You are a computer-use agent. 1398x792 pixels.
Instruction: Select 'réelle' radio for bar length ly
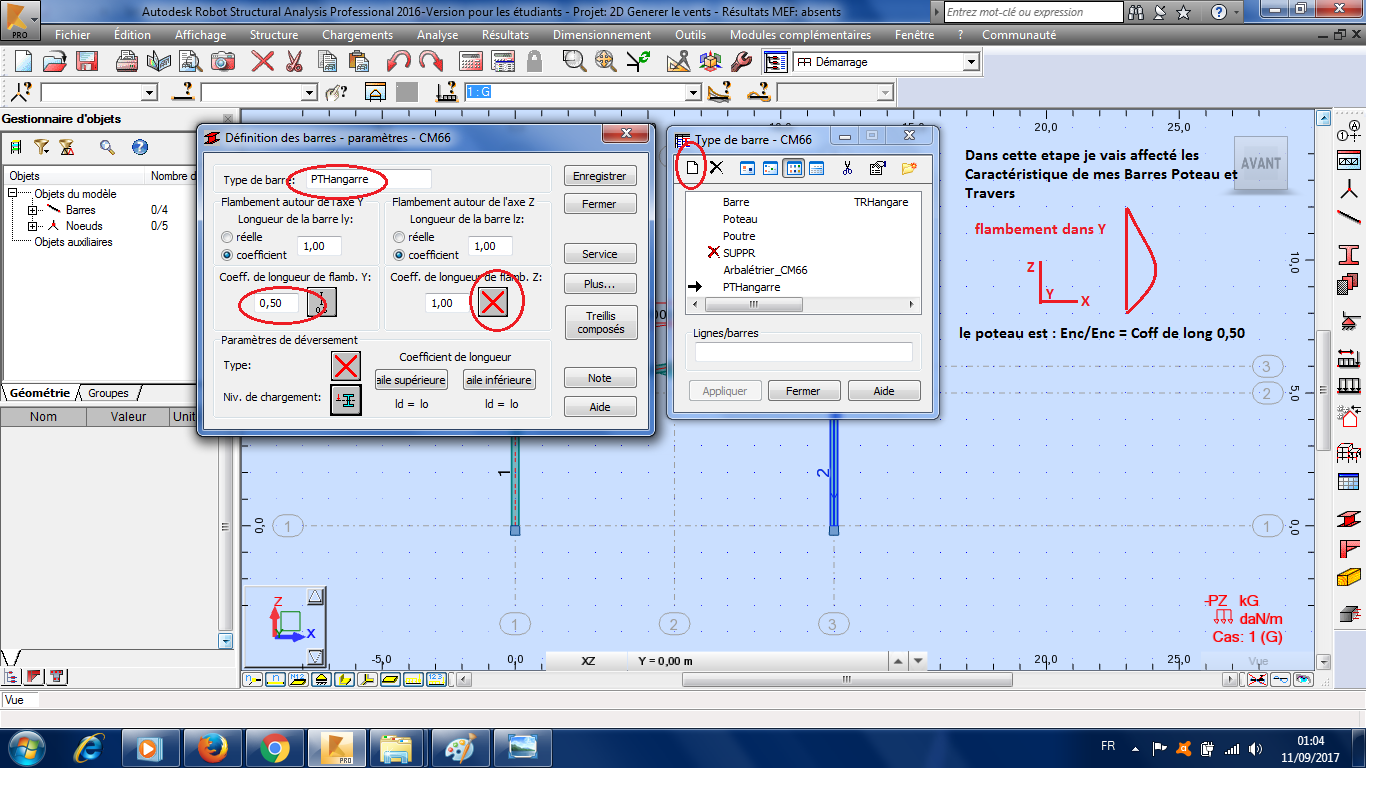point(227,237)
